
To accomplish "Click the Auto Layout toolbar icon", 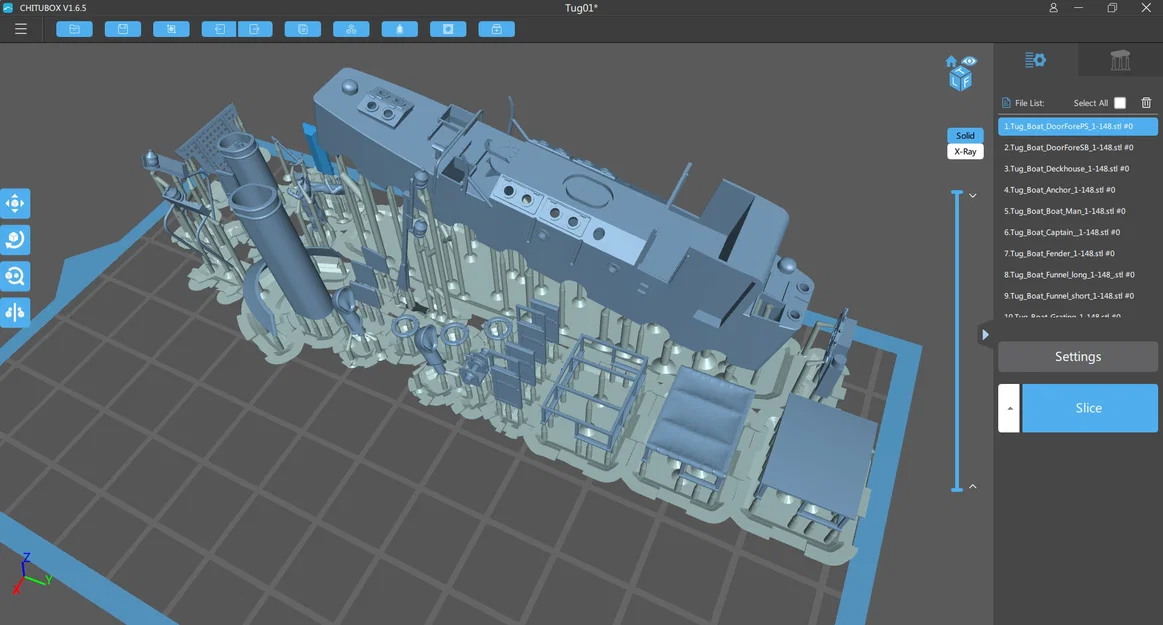I will [x=352, y=29].
